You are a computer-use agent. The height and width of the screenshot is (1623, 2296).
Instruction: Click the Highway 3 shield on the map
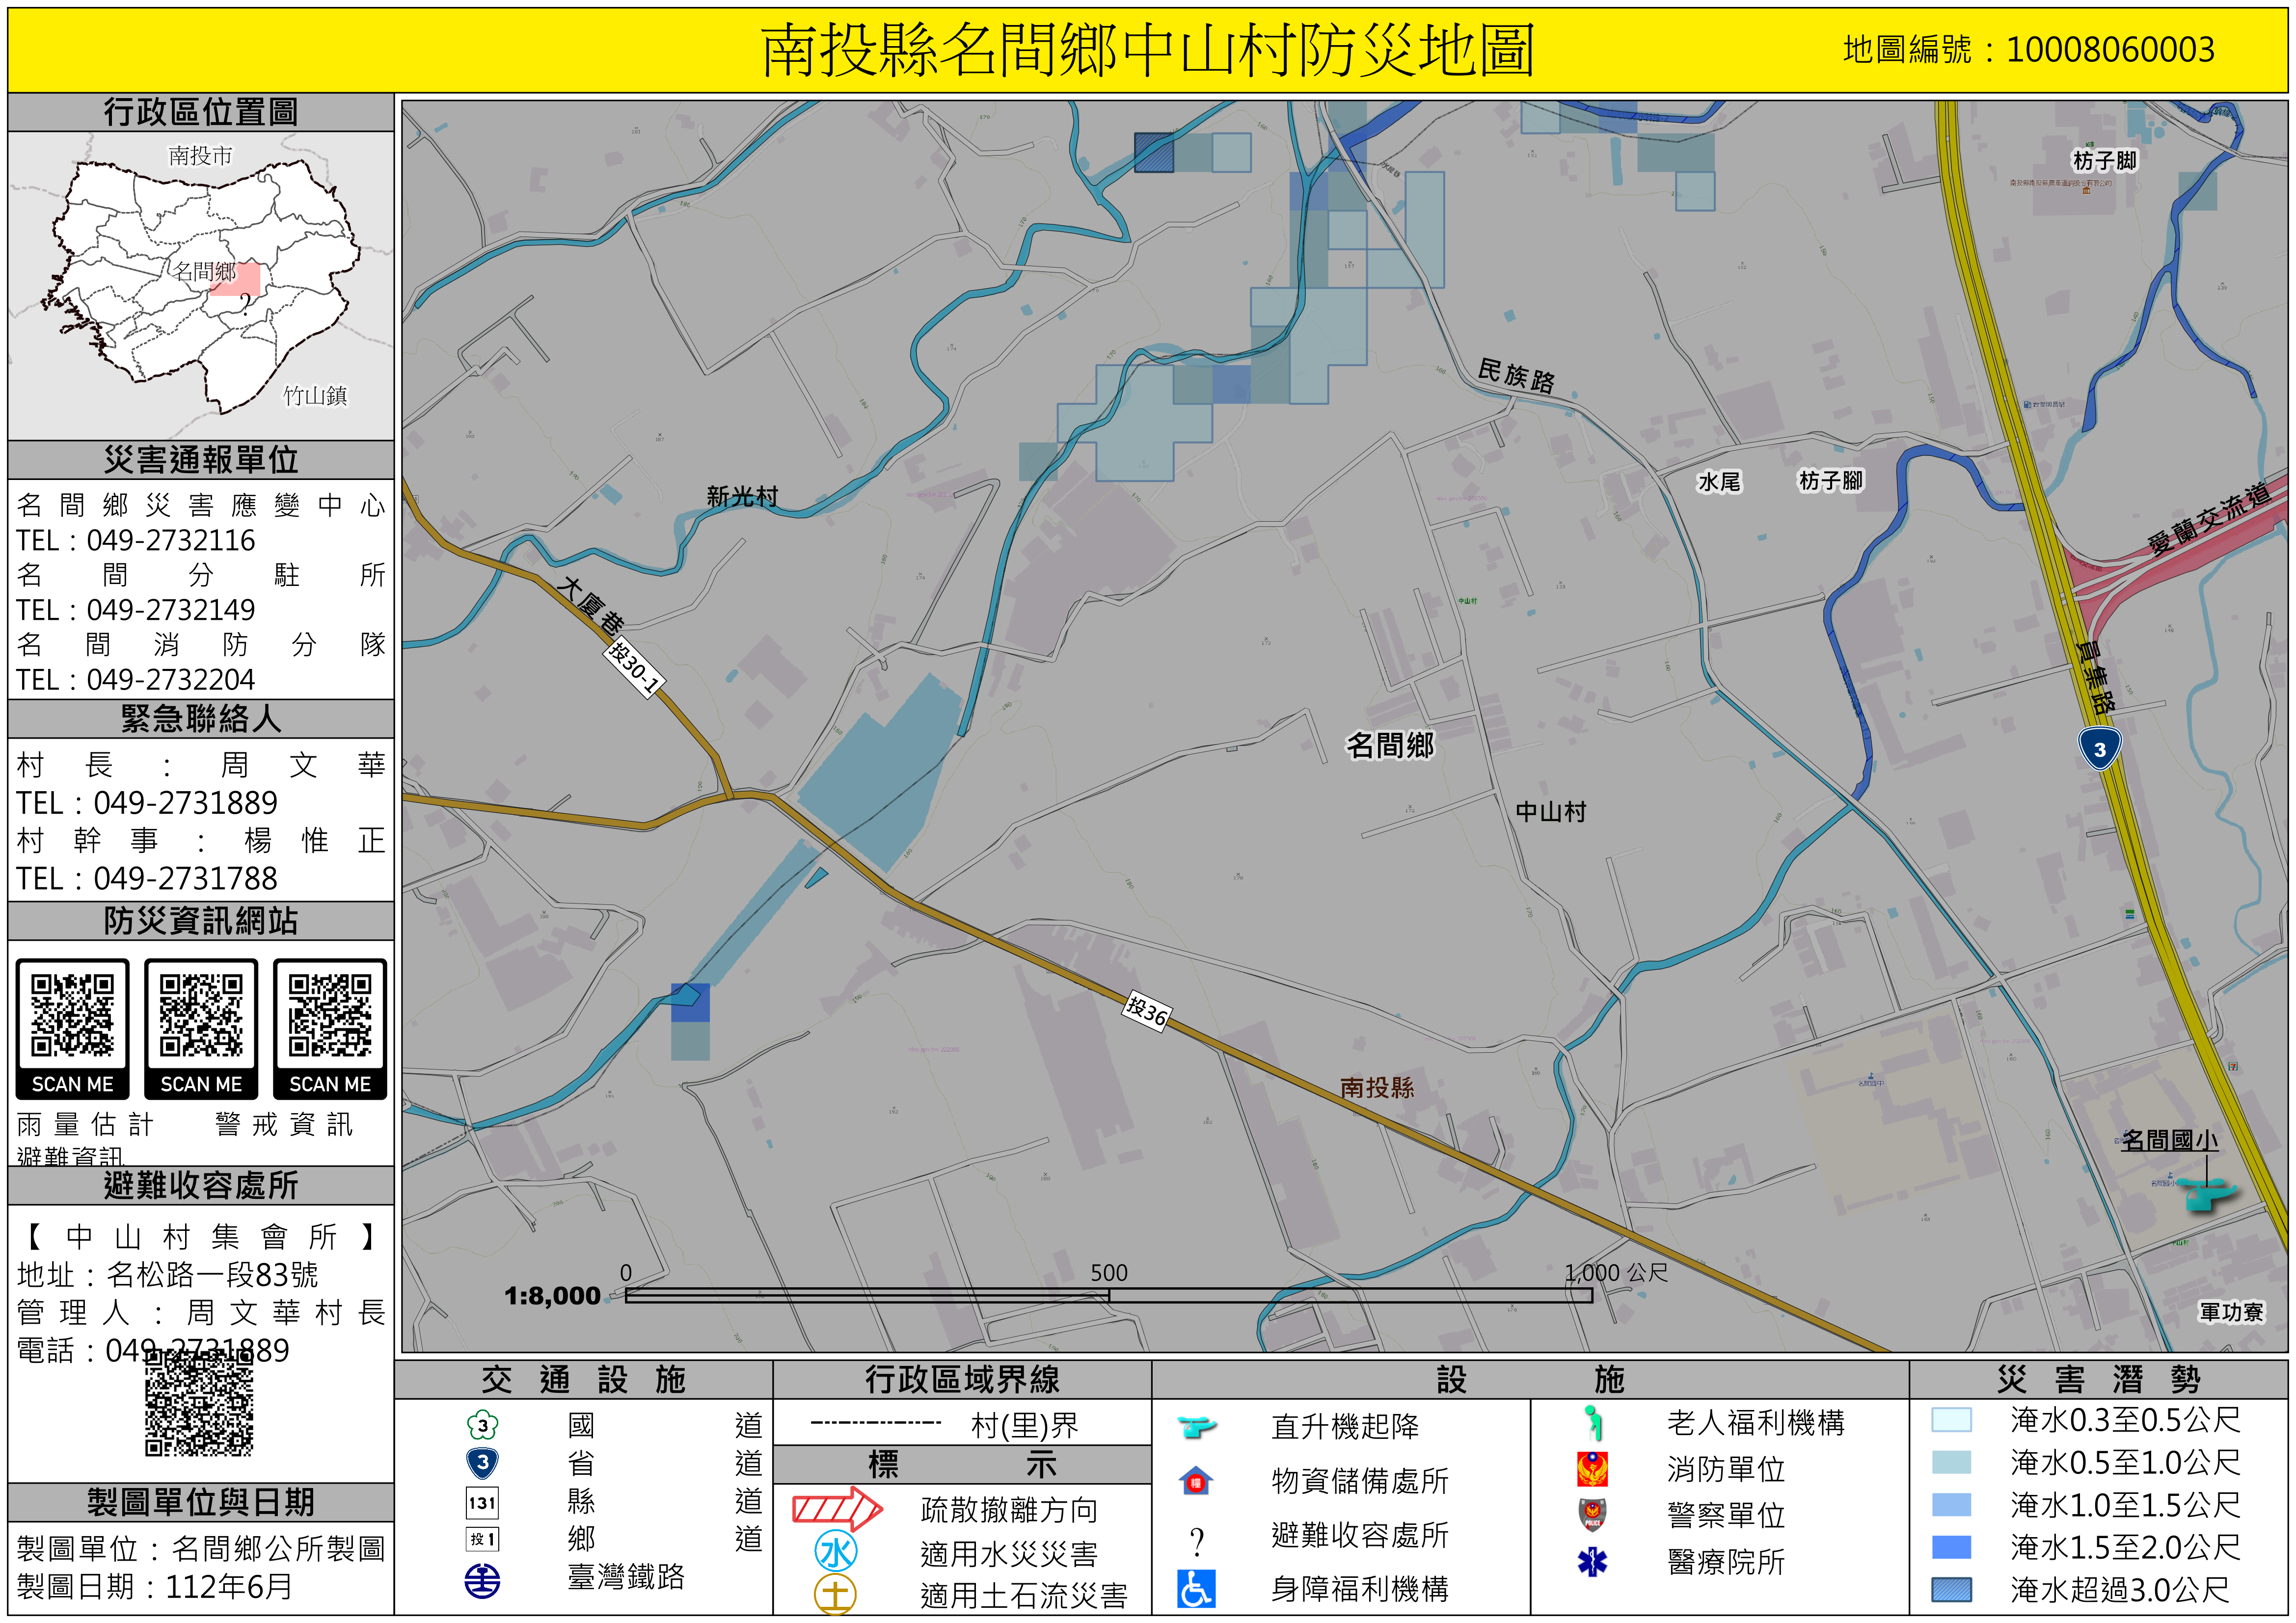click(x=2099, y=748)
